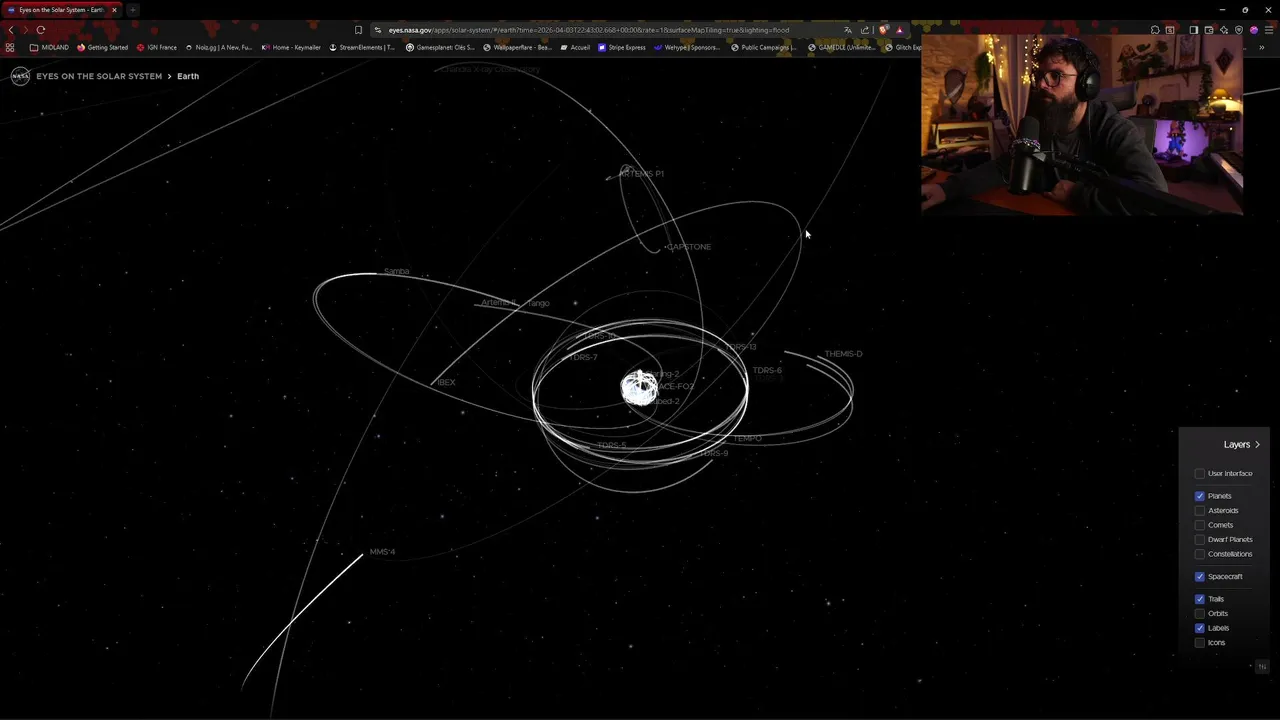Open the StreamElements bookmark
This screenshot has height=720, width=1280.
362,47
